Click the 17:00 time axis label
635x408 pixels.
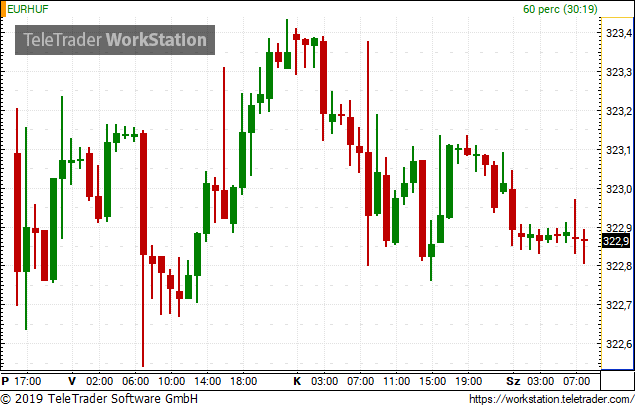[28, 381]
